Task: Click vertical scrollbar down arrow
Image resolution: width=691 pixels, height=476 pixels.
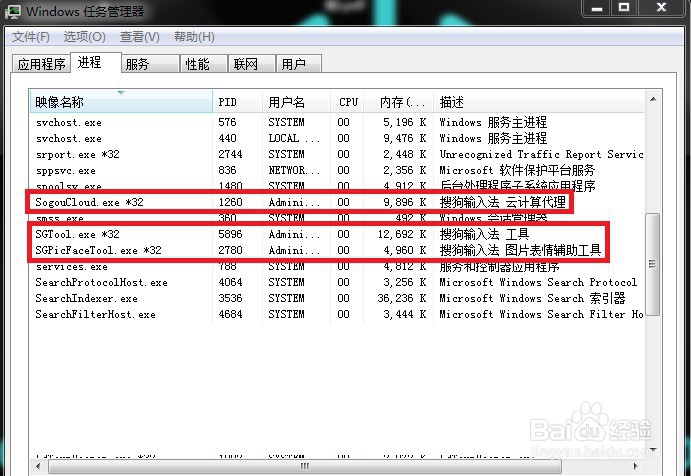Action: (x=653, y=450)
